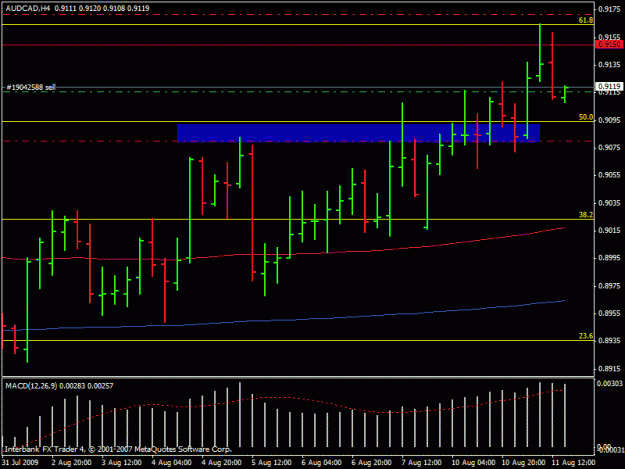Image resolution: width=625 pixels, height=469 pixels.
Task: Click the 4 Aug 04:00 time label
Action: tap(172, 462)
